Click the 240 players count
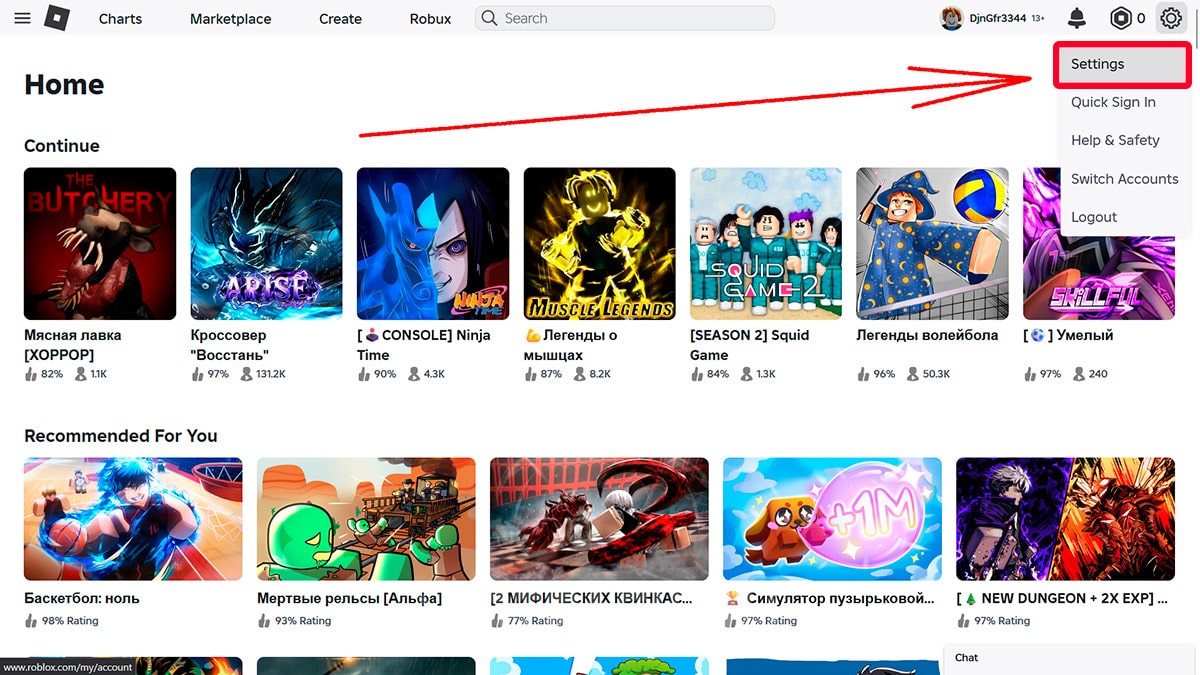The height and width of the screenshot is (675, 1200). point(1098,374)
